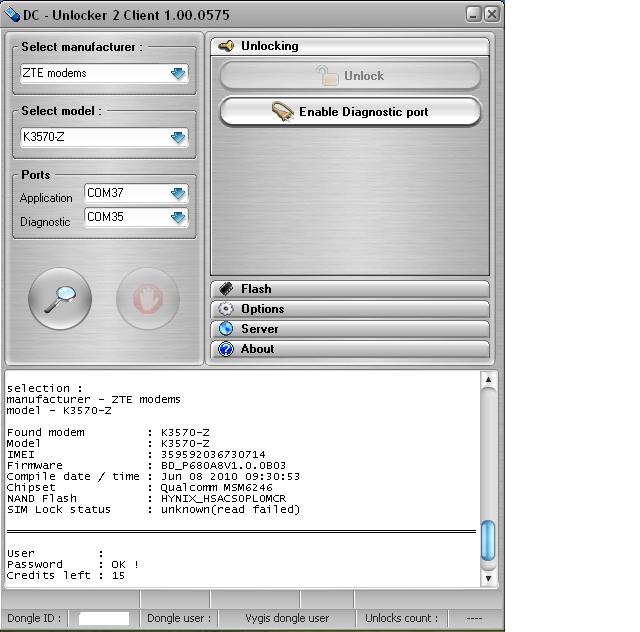Click the log scroll down arrow
Screen dimensions: 640x632
489,577
